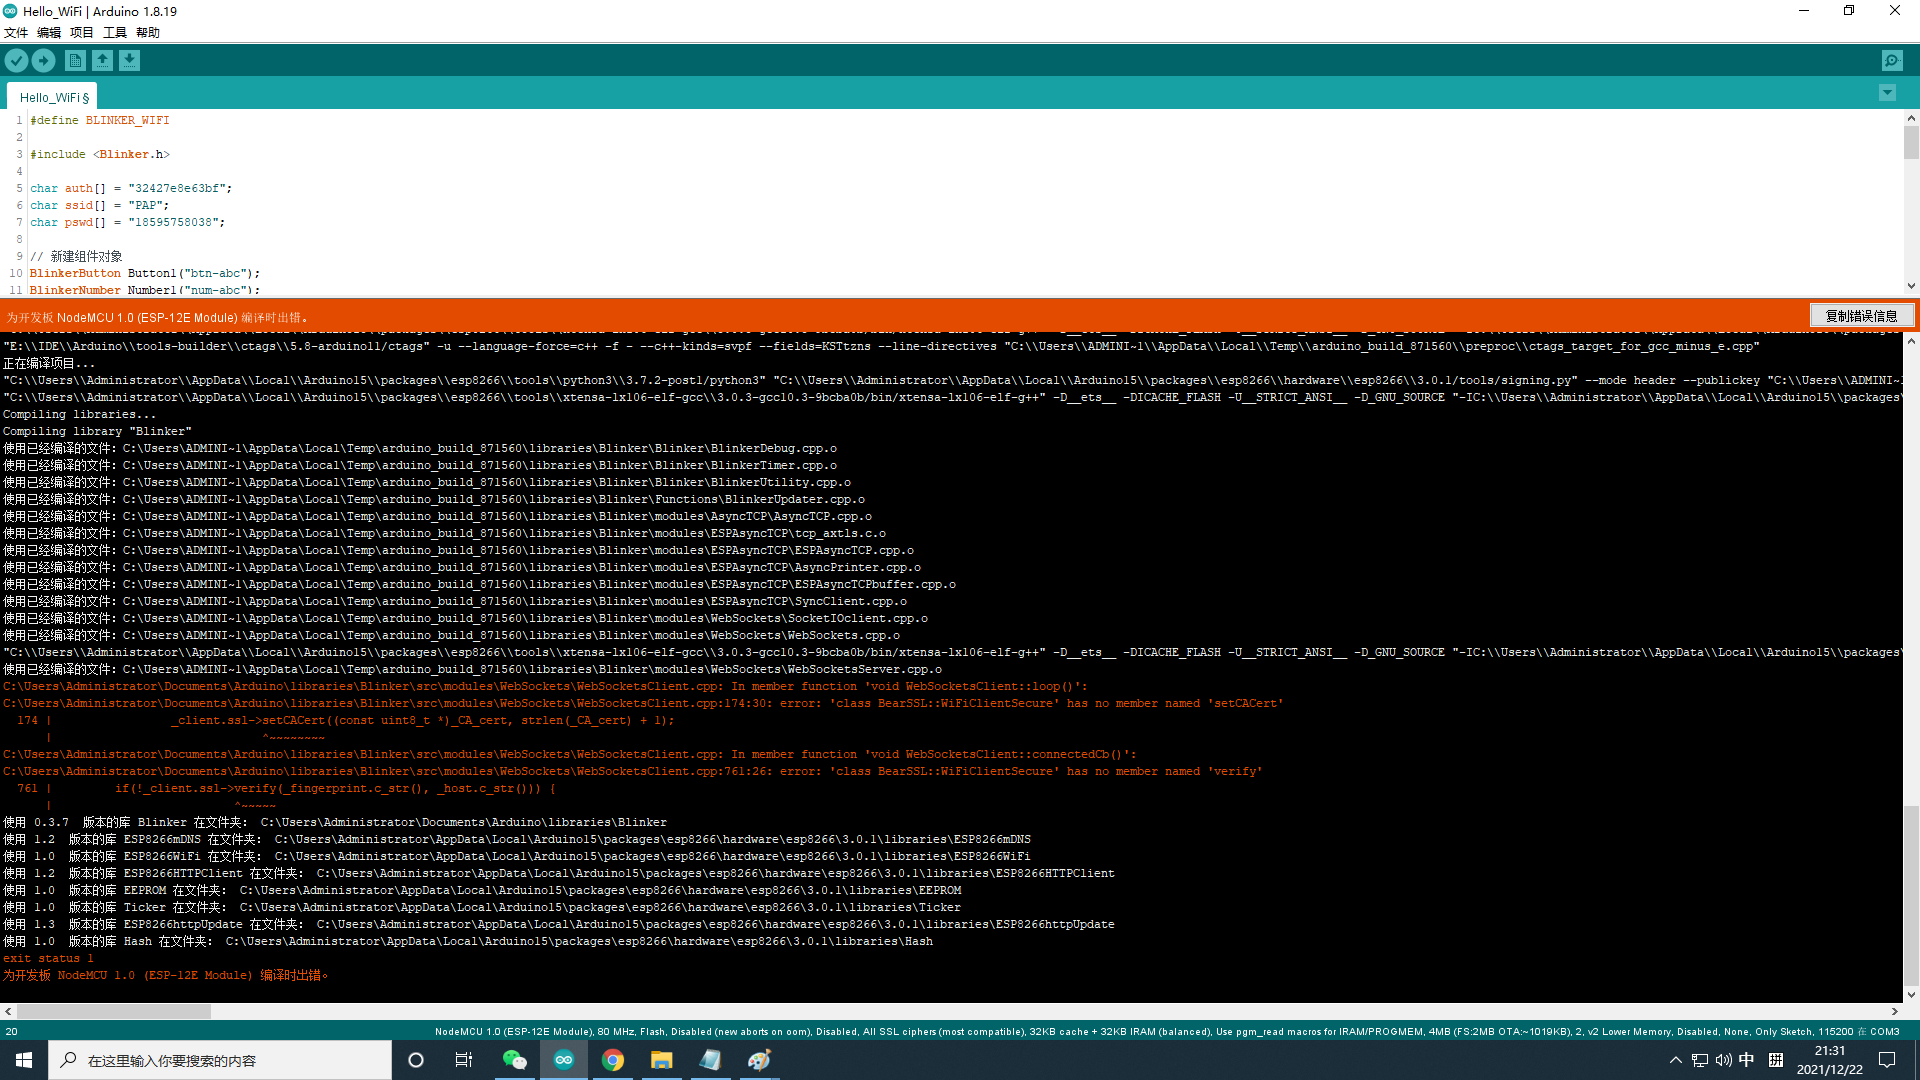
Task: Toggle the Chinese input method indicator
Action: click(1746, 1060)
